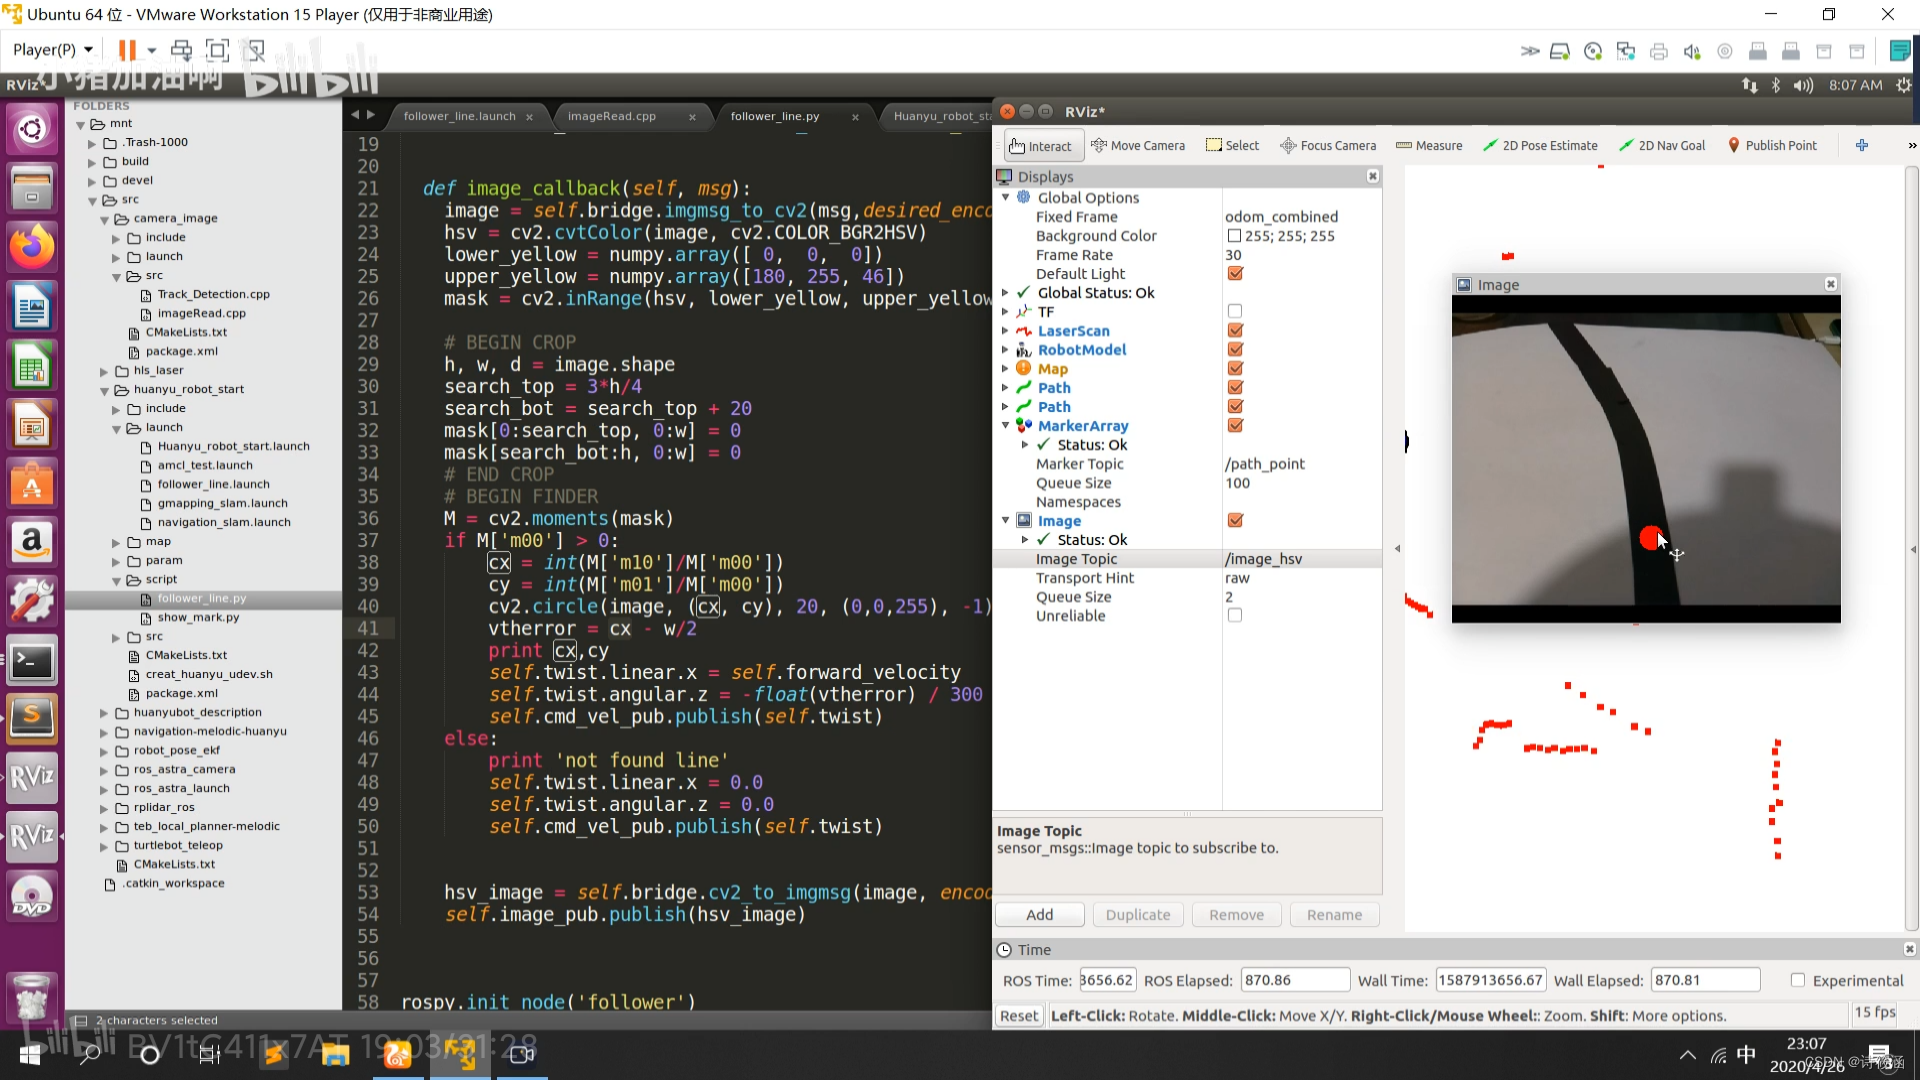This screenshot has width=1920, height=1080.
Task: Enable the TF display checkbox
Action: click(1235, 312)
